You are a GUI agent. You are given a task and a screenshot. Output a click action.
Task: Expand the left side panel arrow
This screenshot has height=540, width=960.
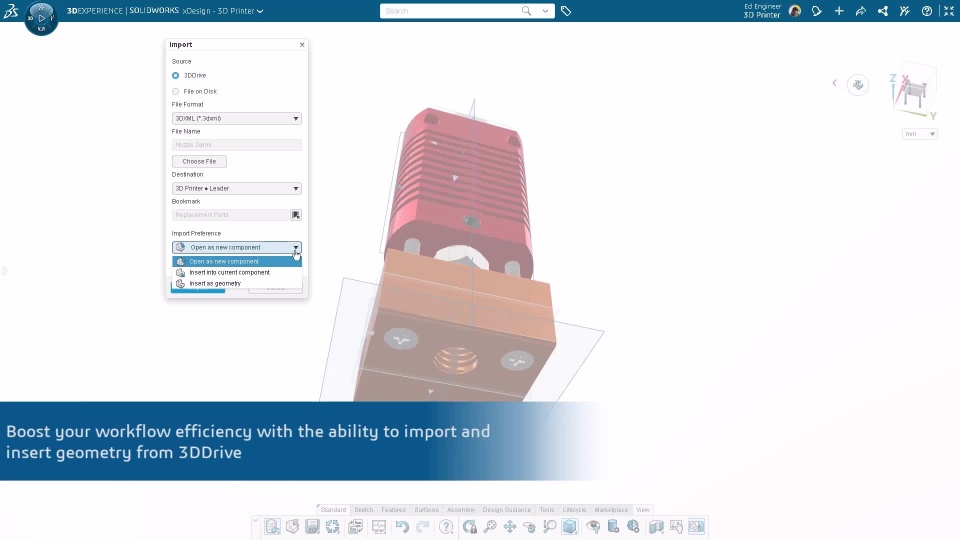click(4, 271)
